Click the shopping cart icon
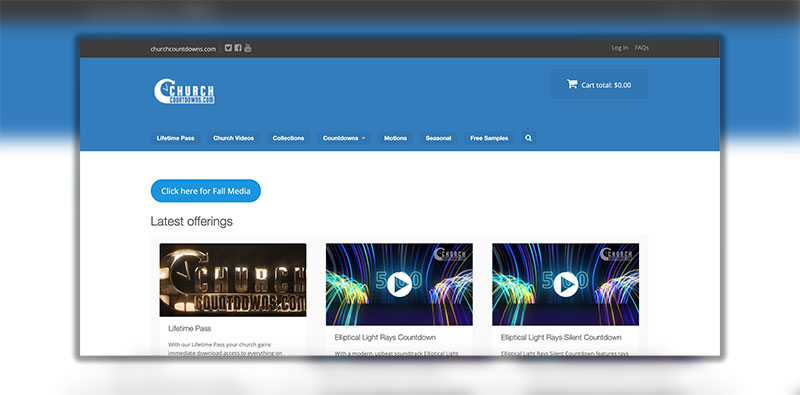The image size is (800, 395). (571, 84)
